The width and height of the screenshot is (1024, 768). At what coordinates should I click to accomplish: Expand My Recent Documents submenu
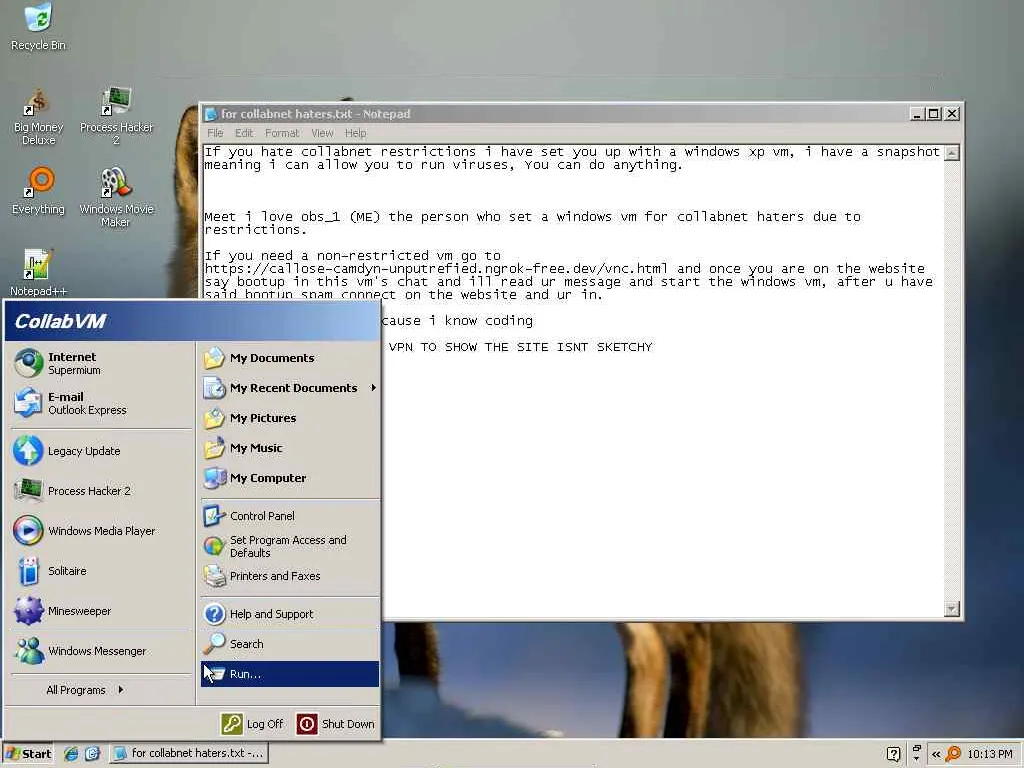(290, 388)
